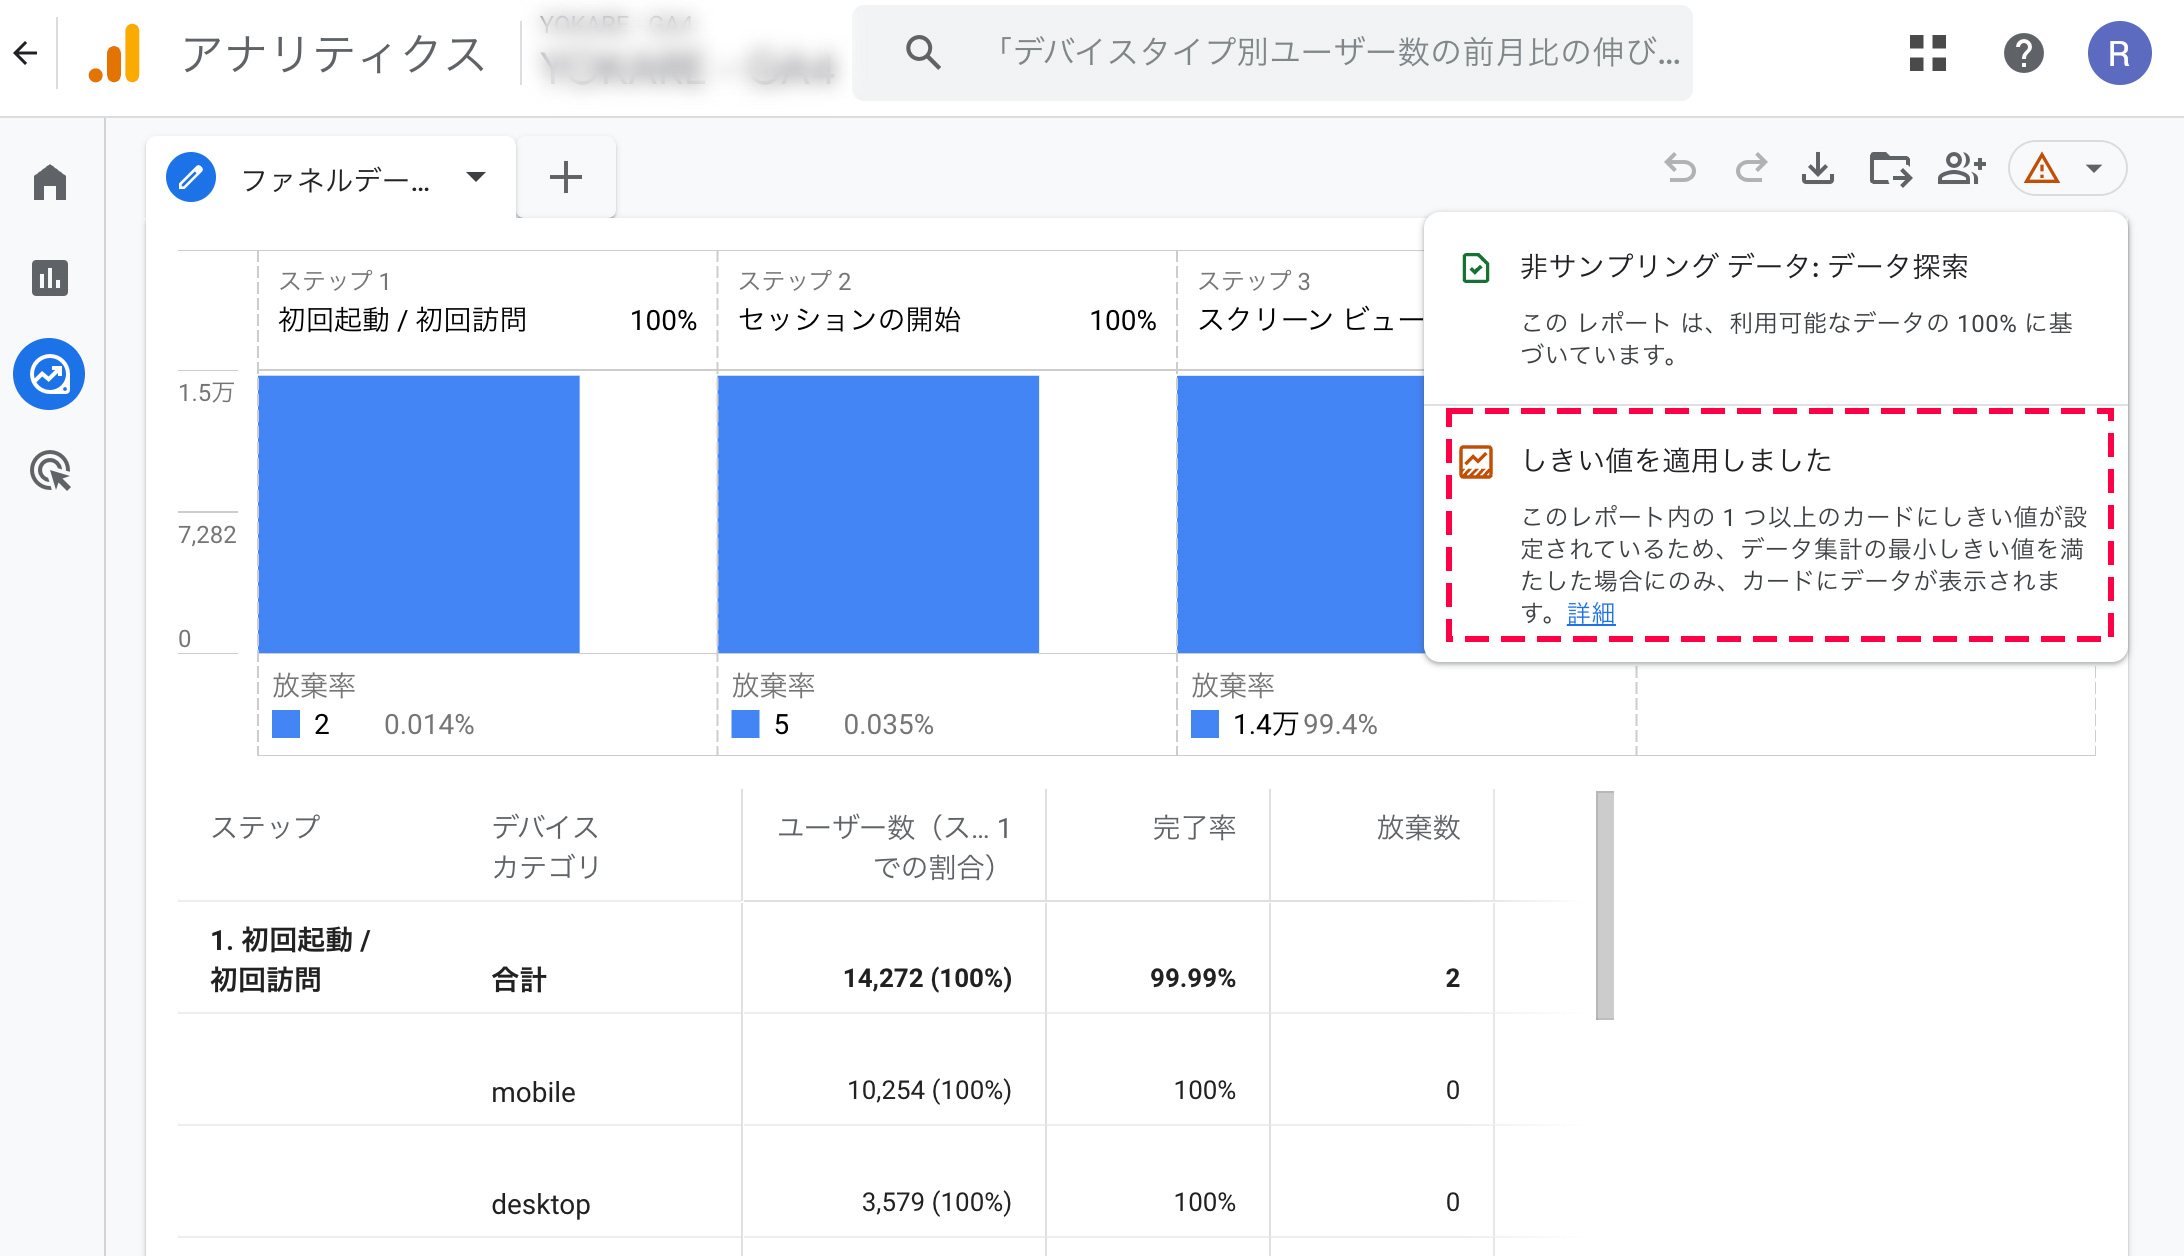The width and height of the screenshot is (2184, 1256).
Task: Click the orange threshold applied icon
Action: tap(1476, 462)
